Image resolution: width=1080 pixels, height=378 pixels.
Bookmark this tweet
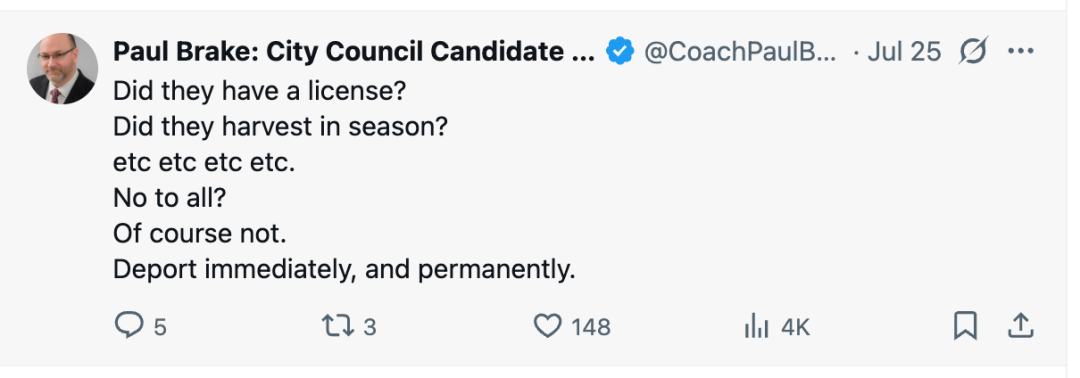tap(965, 326)
